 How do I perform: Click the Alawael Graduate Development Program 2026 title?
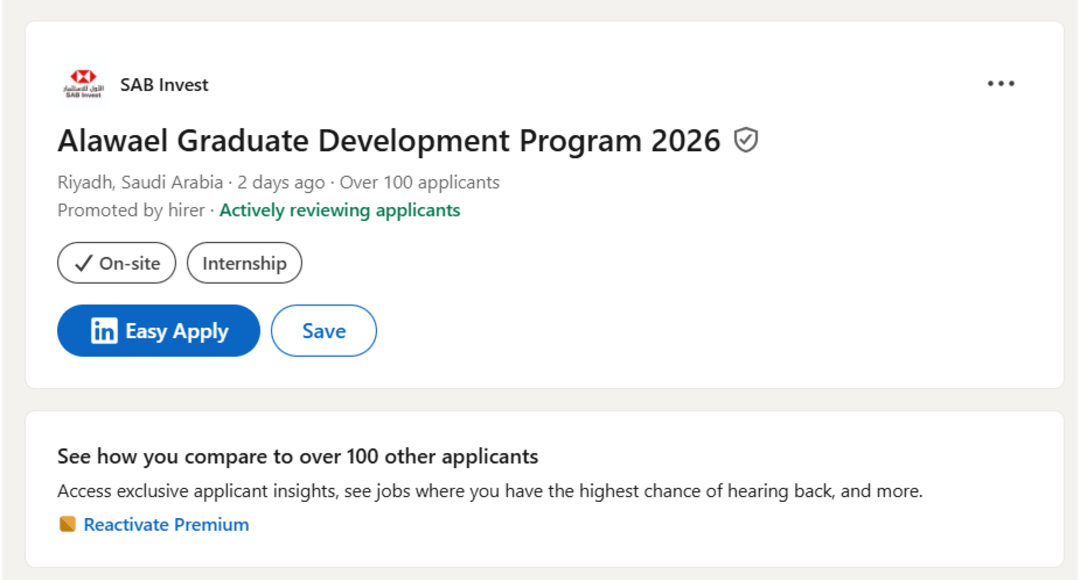[x=388, y=141]
